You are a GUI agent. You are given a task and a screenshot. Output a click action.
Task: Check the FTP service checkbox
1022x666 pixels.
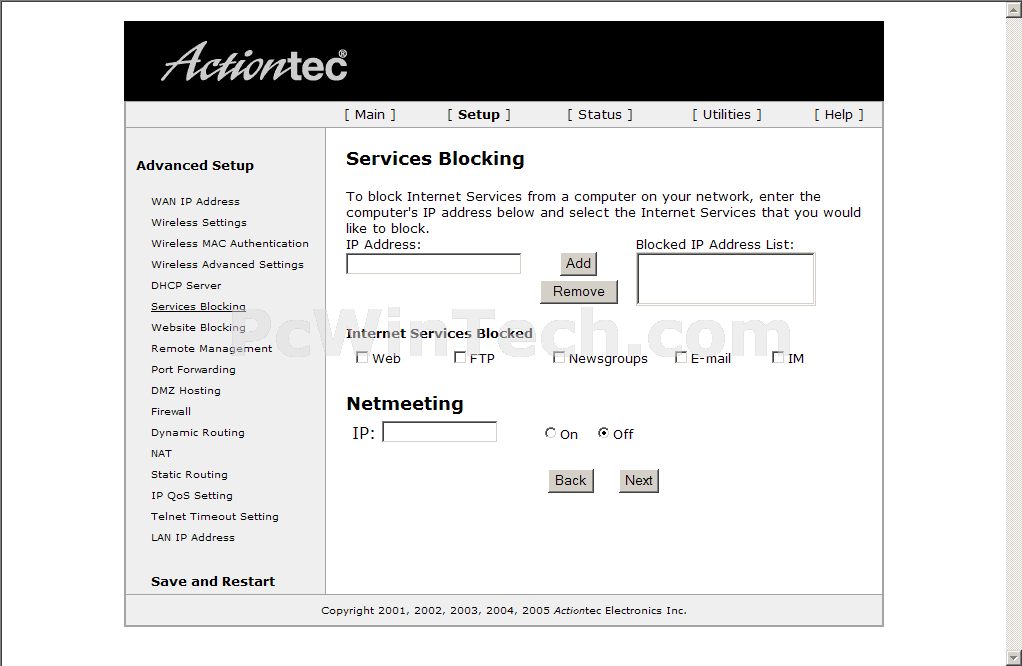[x=460, y=358]
